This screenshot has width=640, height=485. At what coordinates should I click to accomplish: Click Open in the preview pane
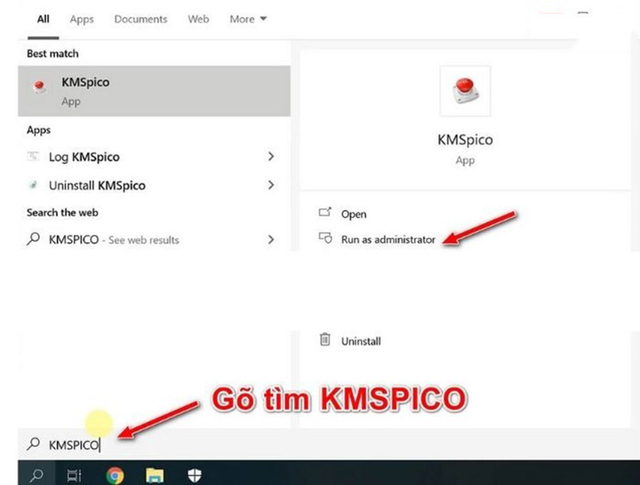coord(354,214)
